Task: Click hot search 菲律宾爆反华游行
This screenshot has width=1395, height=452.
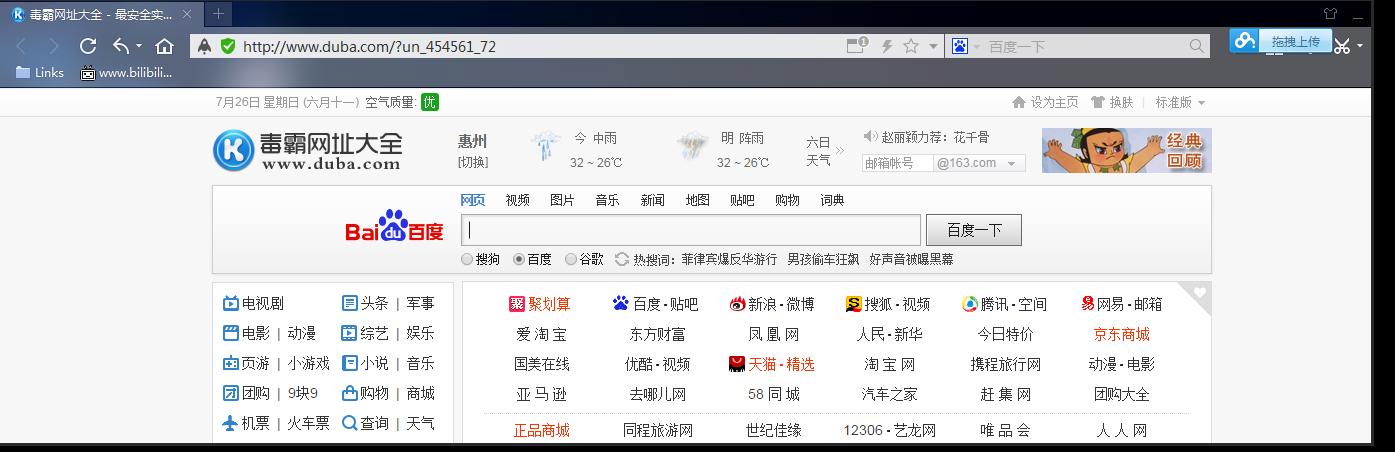Action: click(x=729, y=259)
